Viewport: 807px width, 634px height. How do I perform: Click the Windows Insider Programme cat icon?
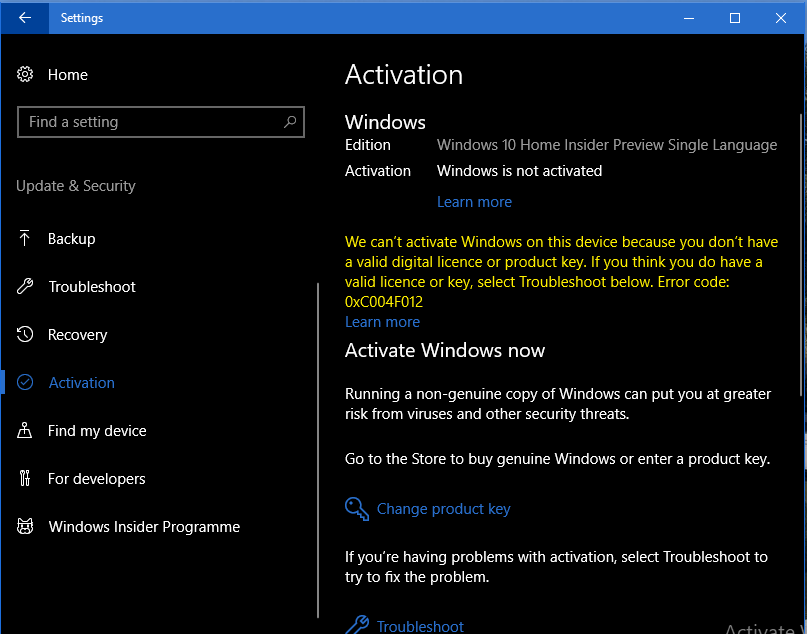[x=25, y=526]
